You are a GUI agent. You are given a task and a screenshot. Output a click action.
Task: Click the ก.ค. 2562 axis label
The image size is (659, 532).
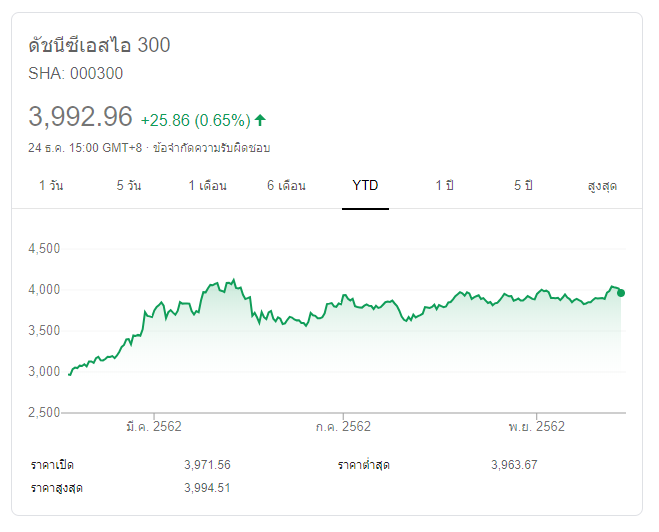343,426
